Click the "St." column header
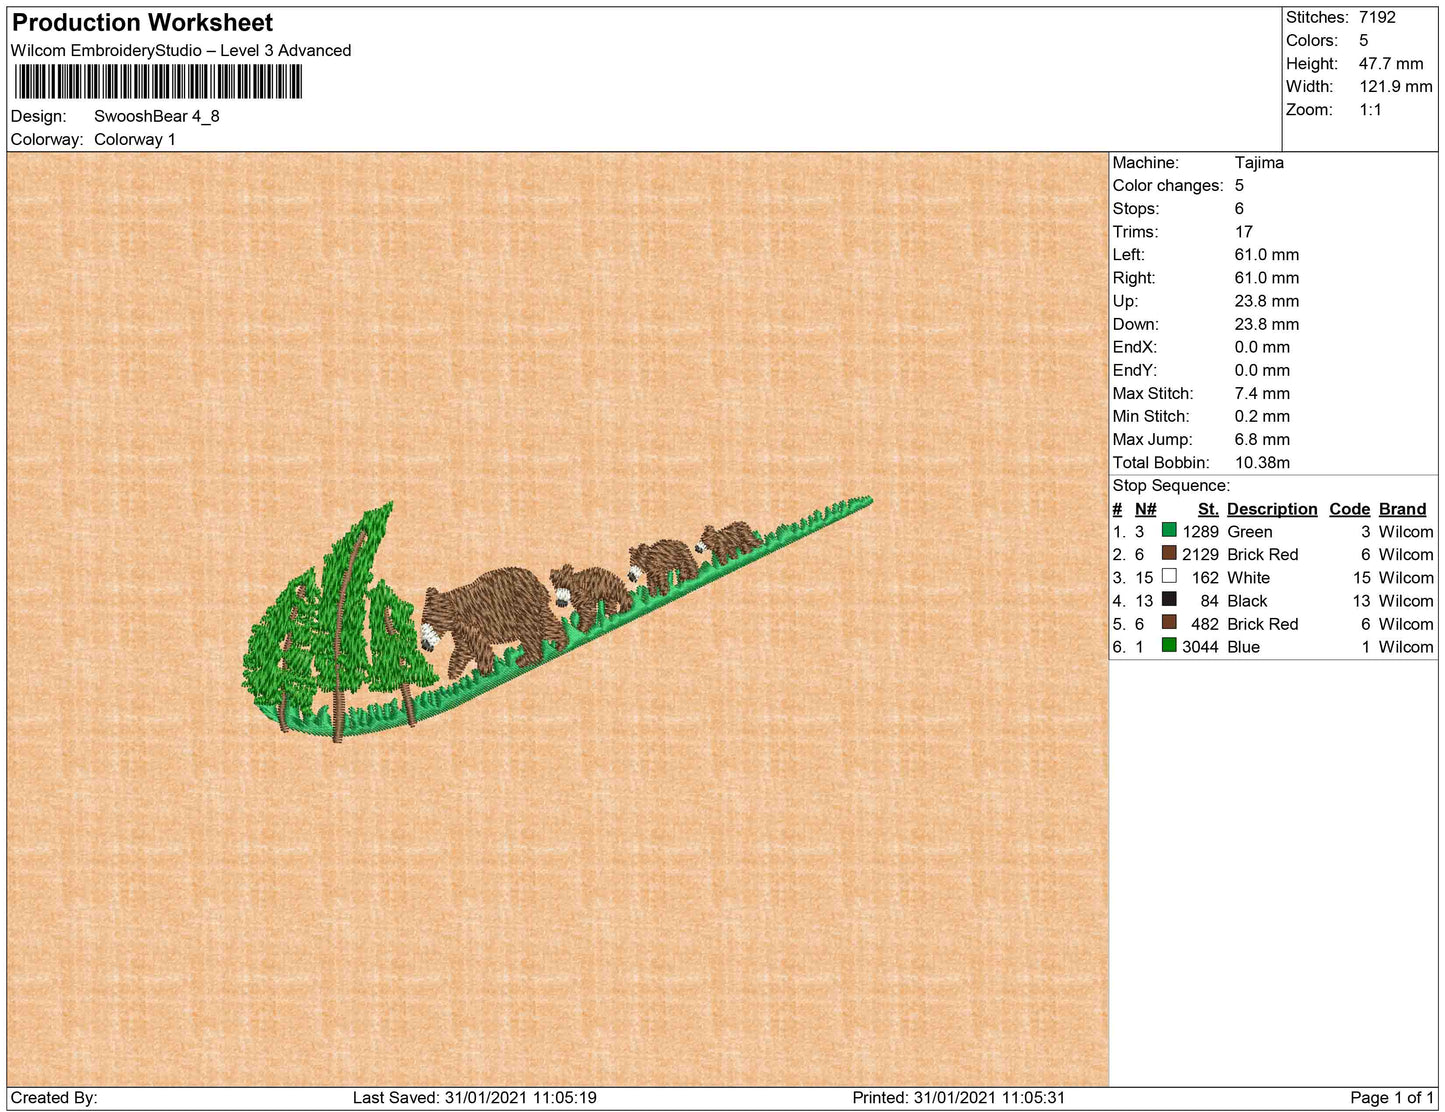The height and width of the screenshot is (1112, 1445). point(1208,509)
